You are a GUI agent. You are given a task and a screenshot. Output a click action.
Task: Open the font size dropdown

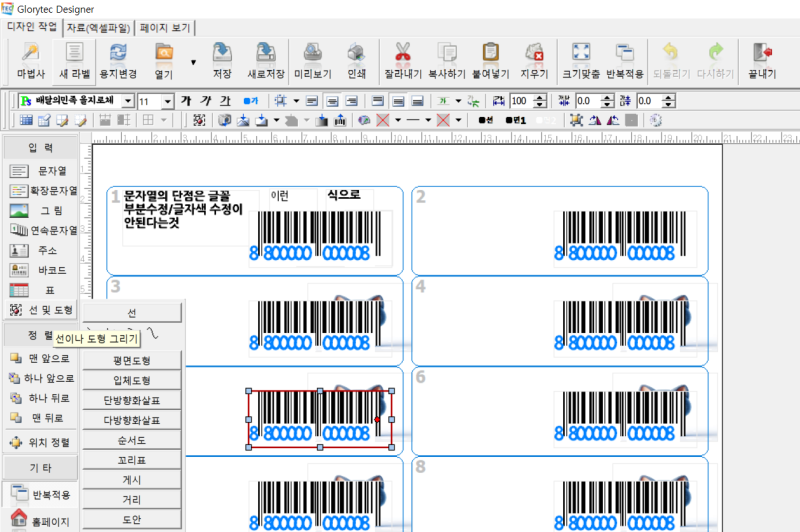pos(167,101)
